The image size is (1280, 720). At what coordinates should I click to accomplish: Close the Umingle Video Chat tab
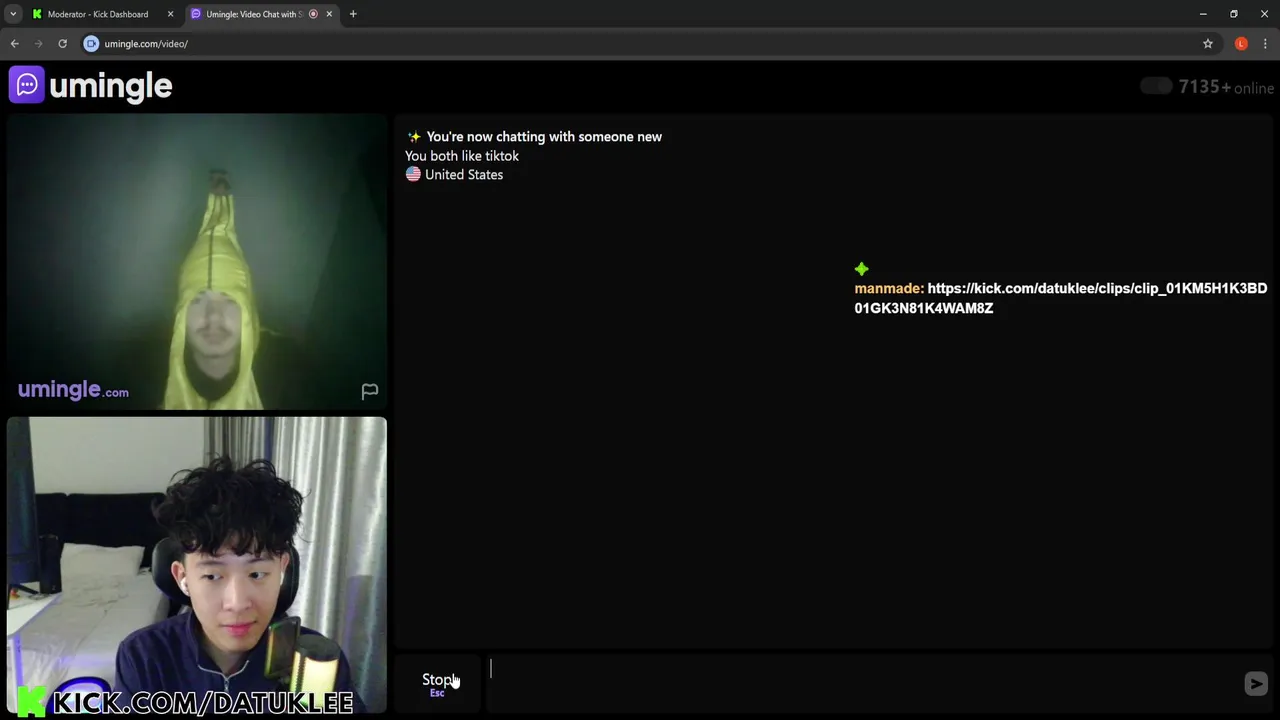(329, 14)
